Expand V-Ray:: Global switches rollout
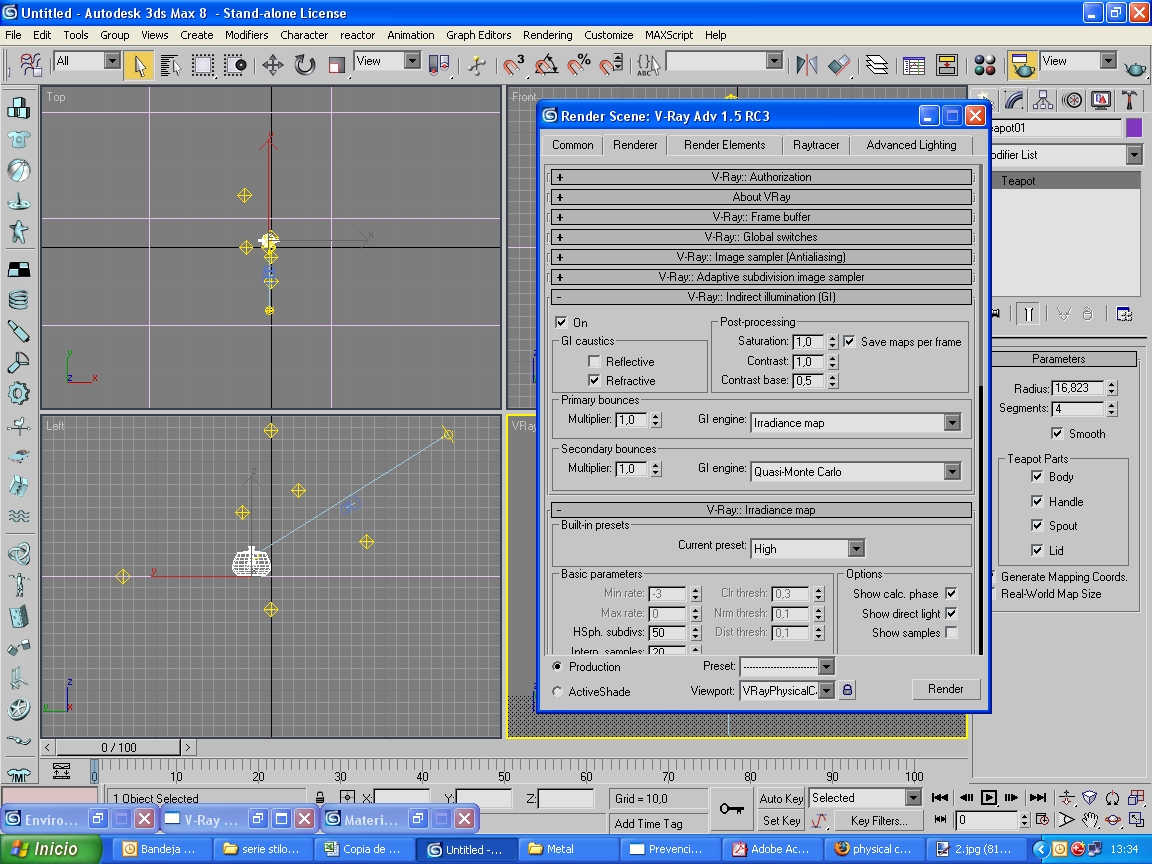 point(761,237)
